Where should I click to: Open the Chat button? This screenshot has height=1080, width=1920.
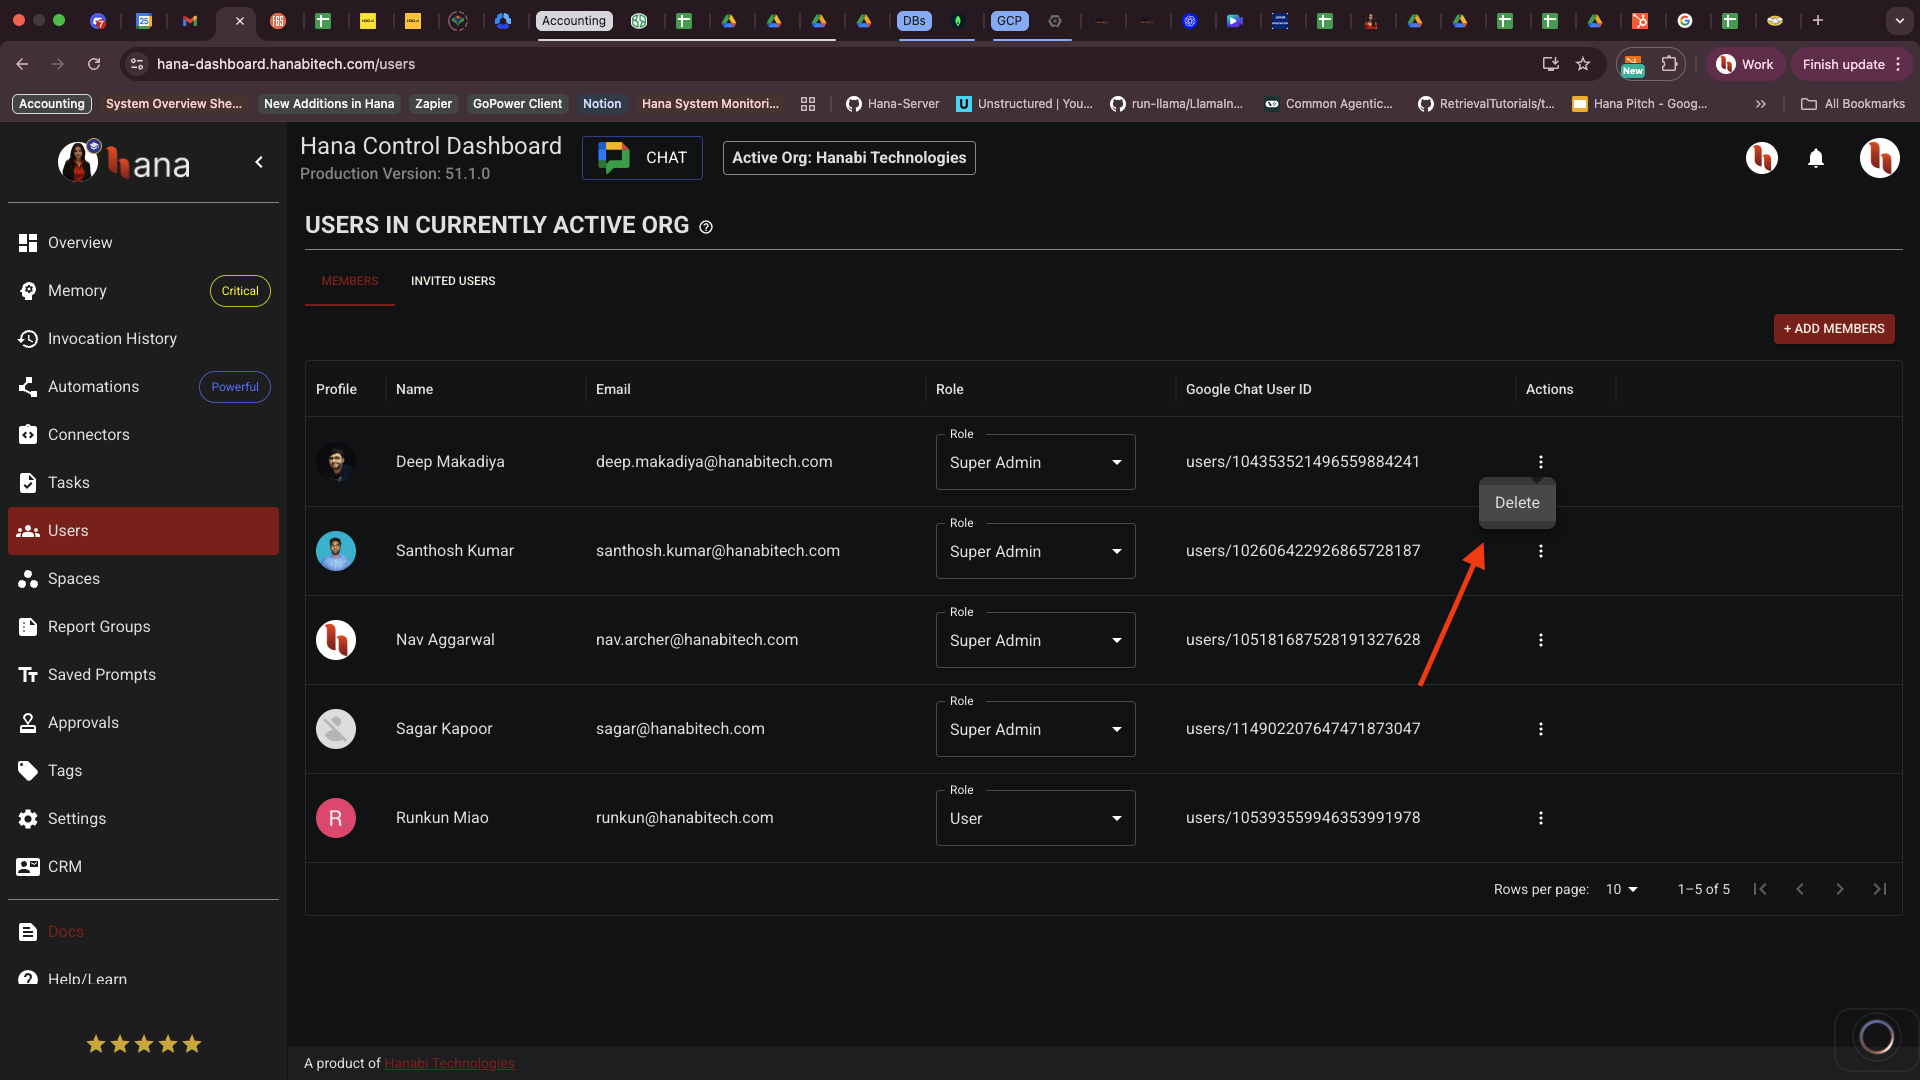tap(642, 158)
